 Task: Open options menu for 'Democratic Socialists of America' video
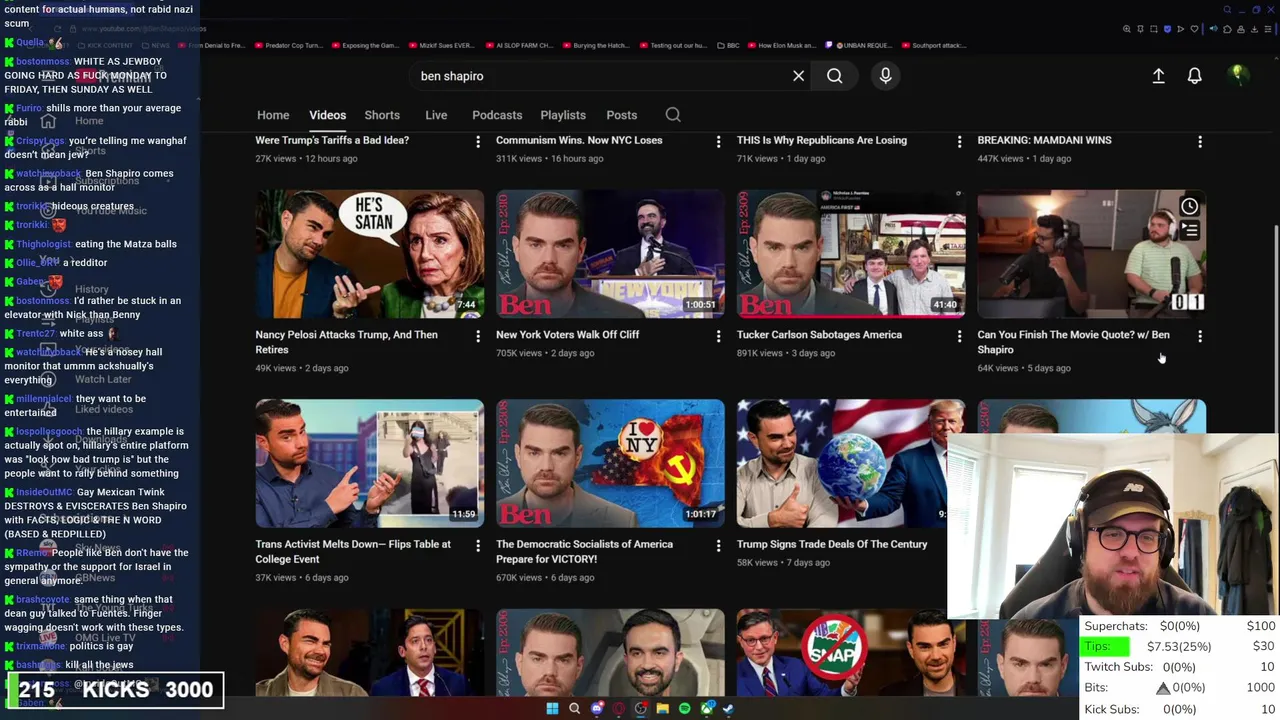[718, 546]
